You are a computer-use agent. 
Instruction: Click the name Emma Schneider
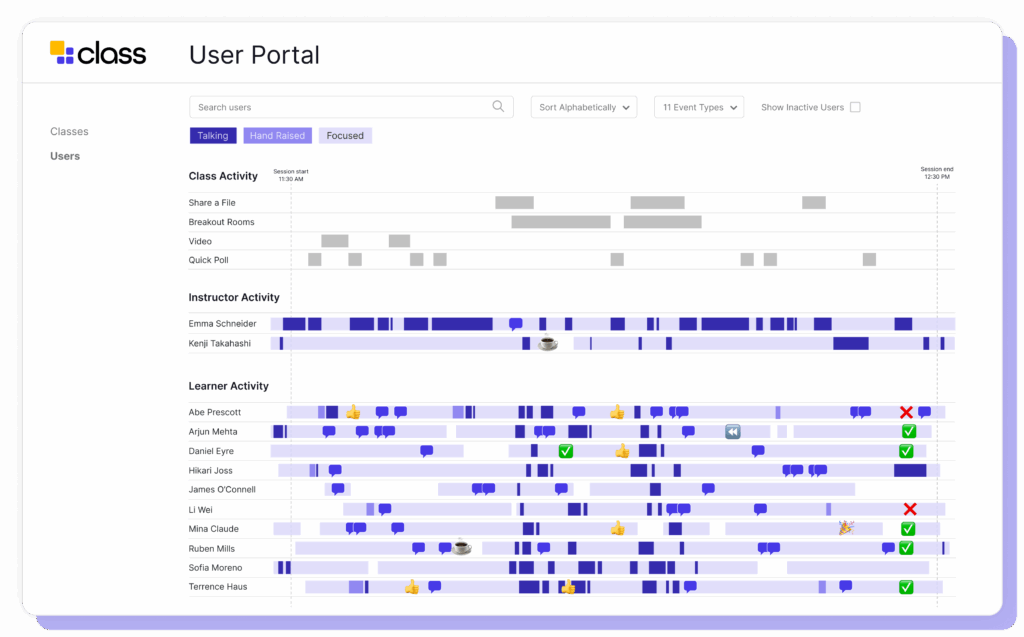(x=221, y=323)
